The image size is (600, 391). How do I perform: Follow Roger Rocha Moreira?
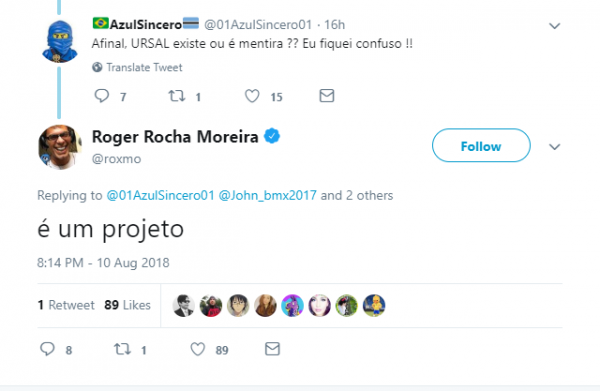click(x=481, y=145)
